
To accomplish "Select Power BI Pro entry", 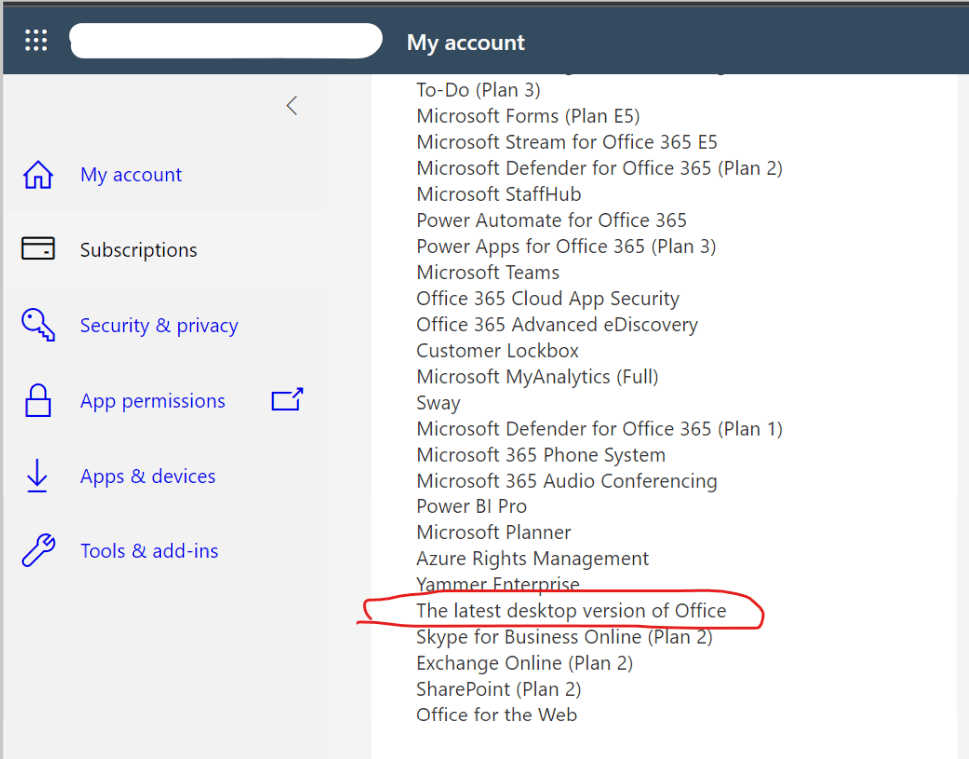I will pyautogui.click(x=472, y=506).
